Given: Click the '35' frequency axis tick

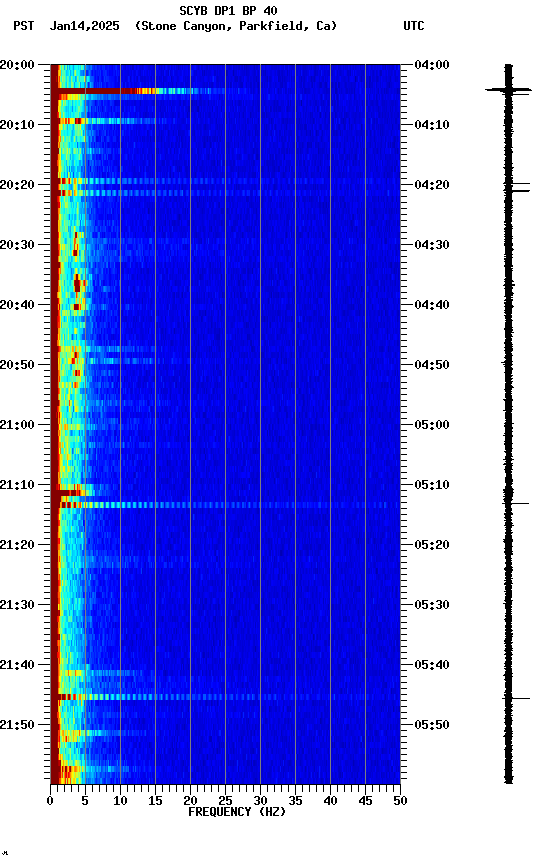Looking at the screenshot, I should 295,801.
